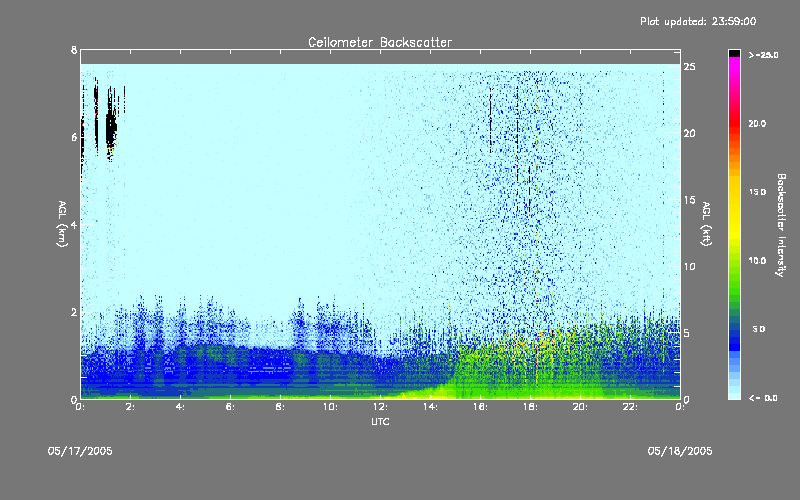Click the 25 kft tick label on right axis
This screenshot has width=800, height=500.
coord(689,67)
